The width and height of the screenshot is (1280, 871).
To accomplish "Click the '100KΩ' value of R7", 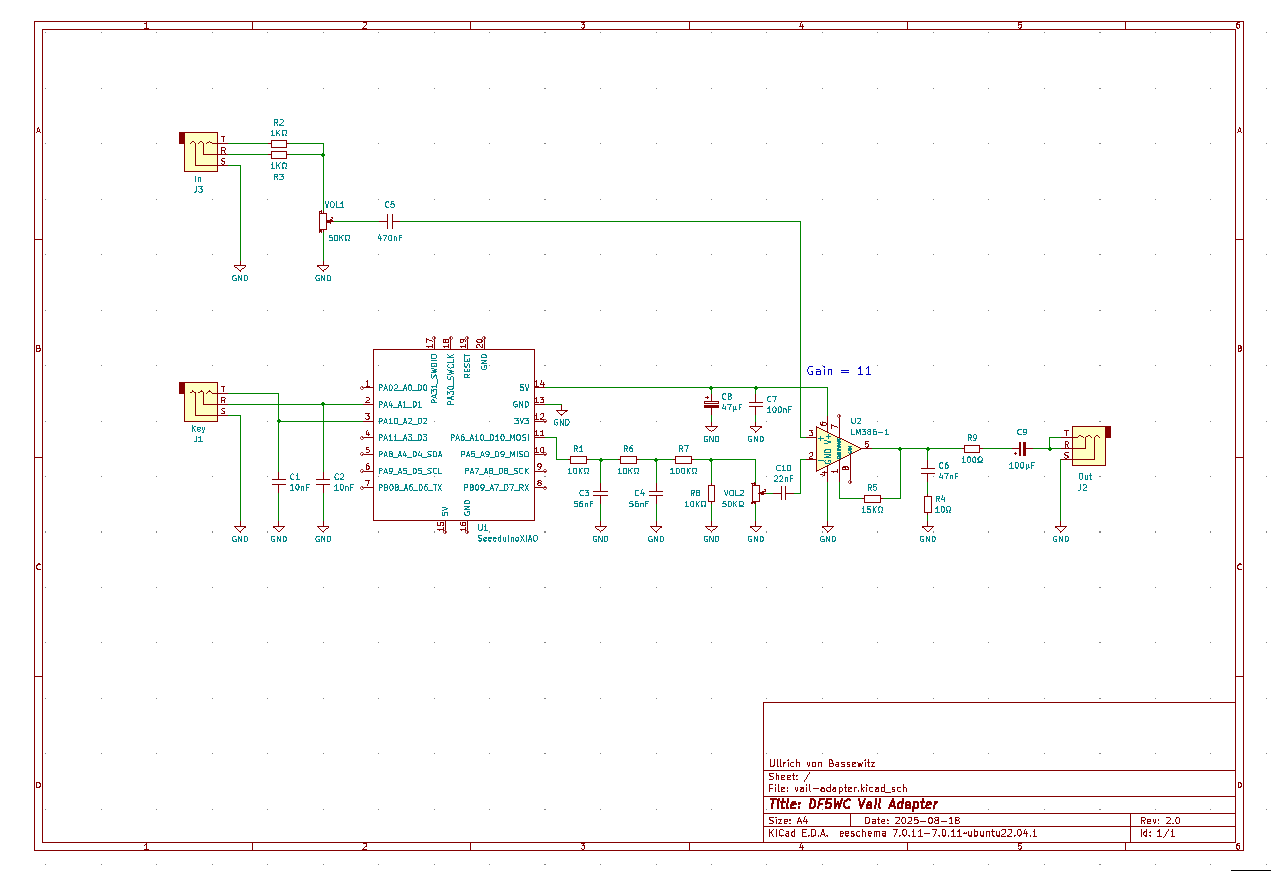I will [x=684, y=470].
